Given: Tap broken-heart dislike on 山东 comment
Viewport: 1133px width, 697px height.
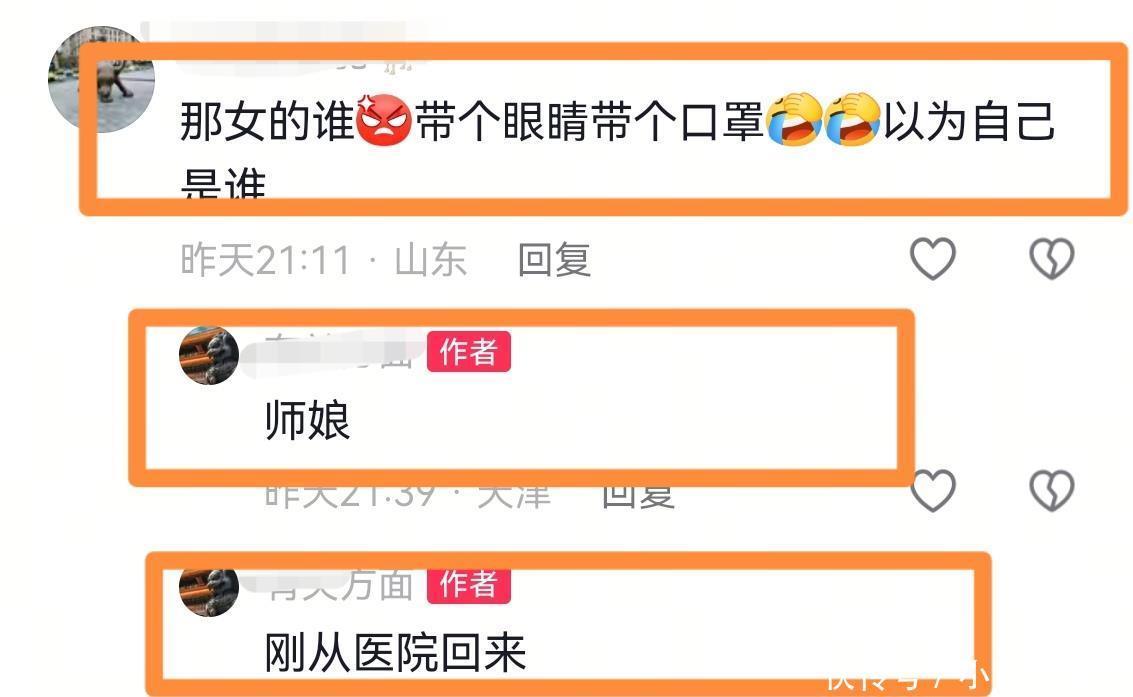Looking at the screenshot, I should pos(1051,259).
